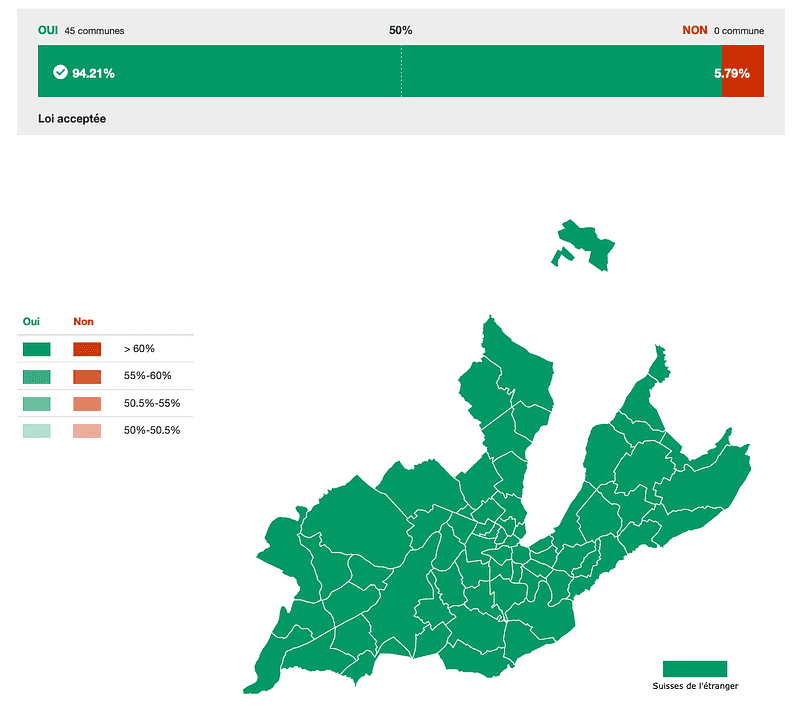Click the red NON 5.79% bar segment
Image resolution: width=800 pixels, height=707 pixels.
click(742, 72)
